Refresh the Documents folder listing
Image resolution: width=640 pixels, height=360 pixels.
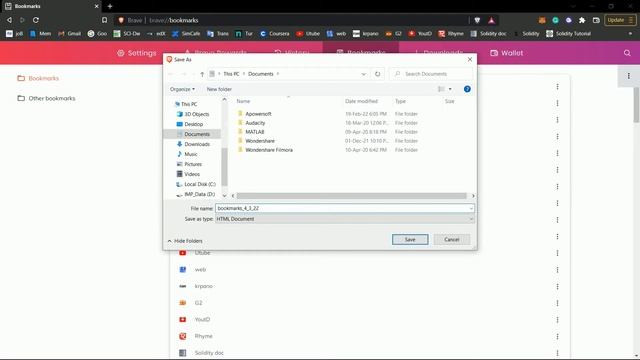378,74
